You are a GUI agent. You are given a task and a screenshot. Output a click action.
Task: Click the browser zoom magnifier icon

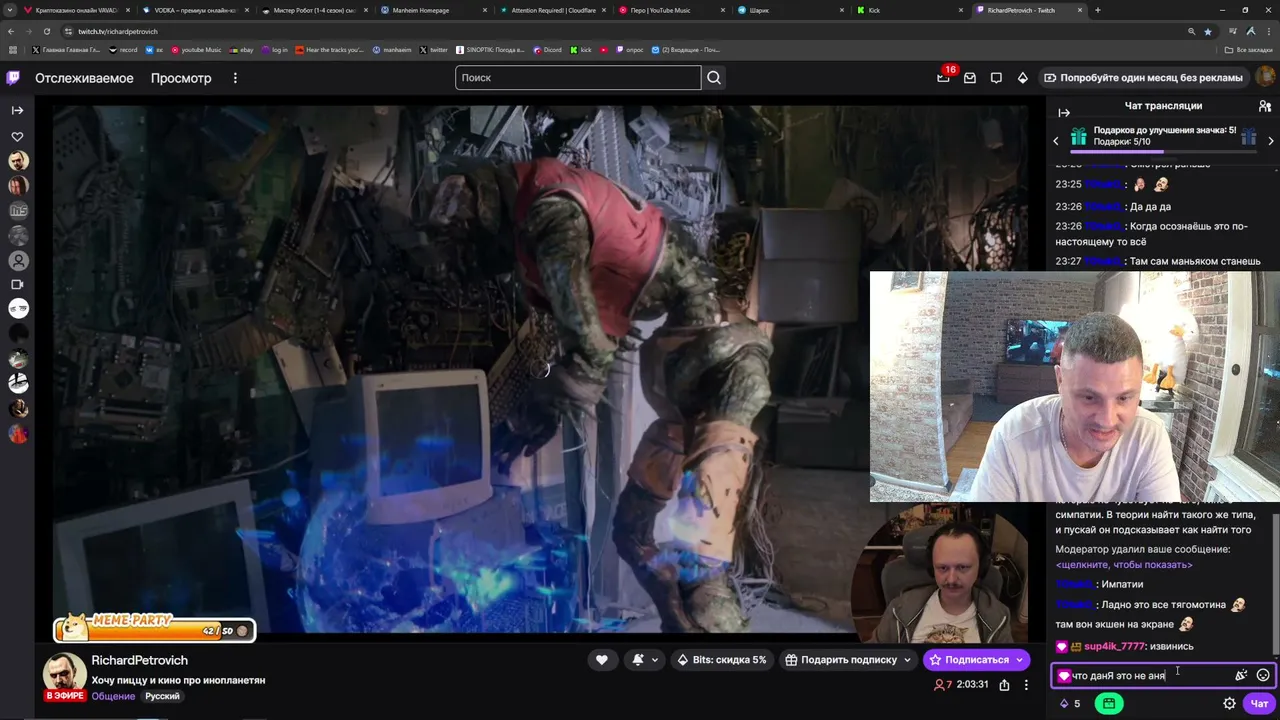[1191, 32]
